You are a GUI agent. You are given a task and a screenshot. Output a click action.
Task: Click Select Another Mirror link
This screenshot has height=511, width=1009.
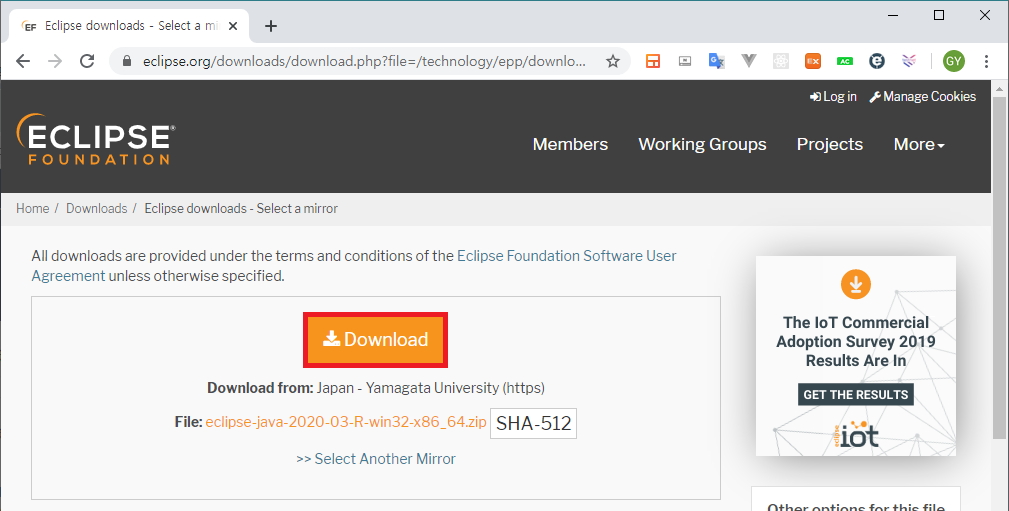[x=376, y=459]
